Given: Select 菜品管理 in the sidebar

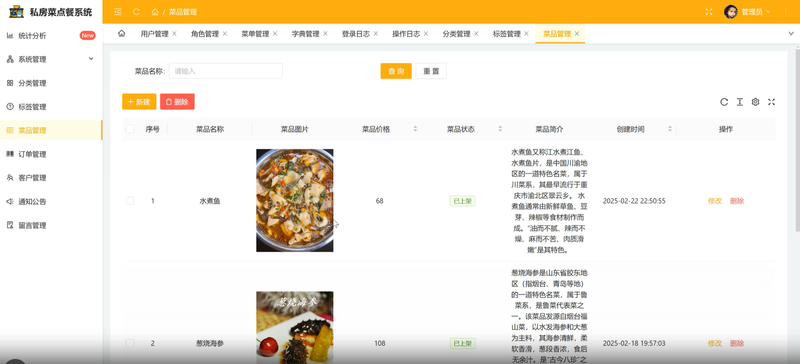Looking at the screenshot, I should click(51, 130).
